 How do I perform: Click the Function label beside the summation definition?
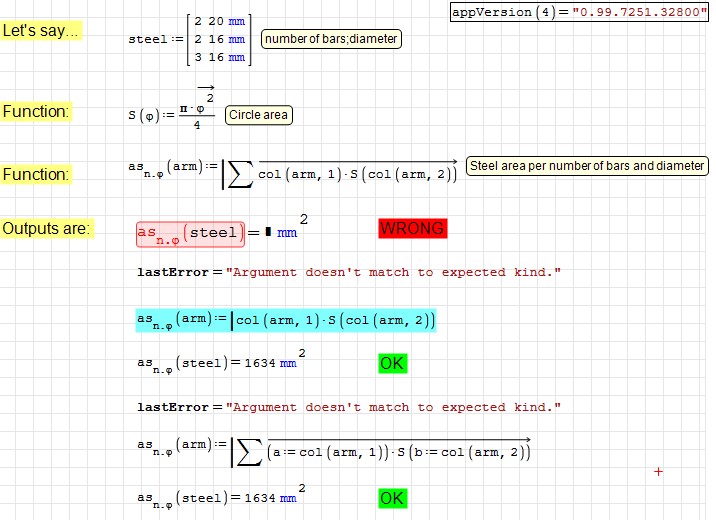point(36,175)
